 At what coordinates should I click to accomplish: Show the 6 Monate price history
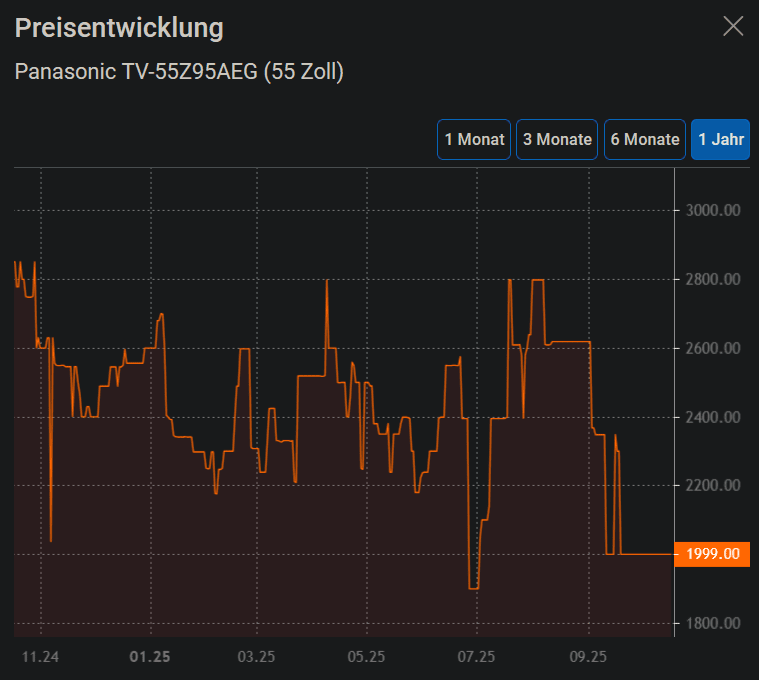coord(645,139)
